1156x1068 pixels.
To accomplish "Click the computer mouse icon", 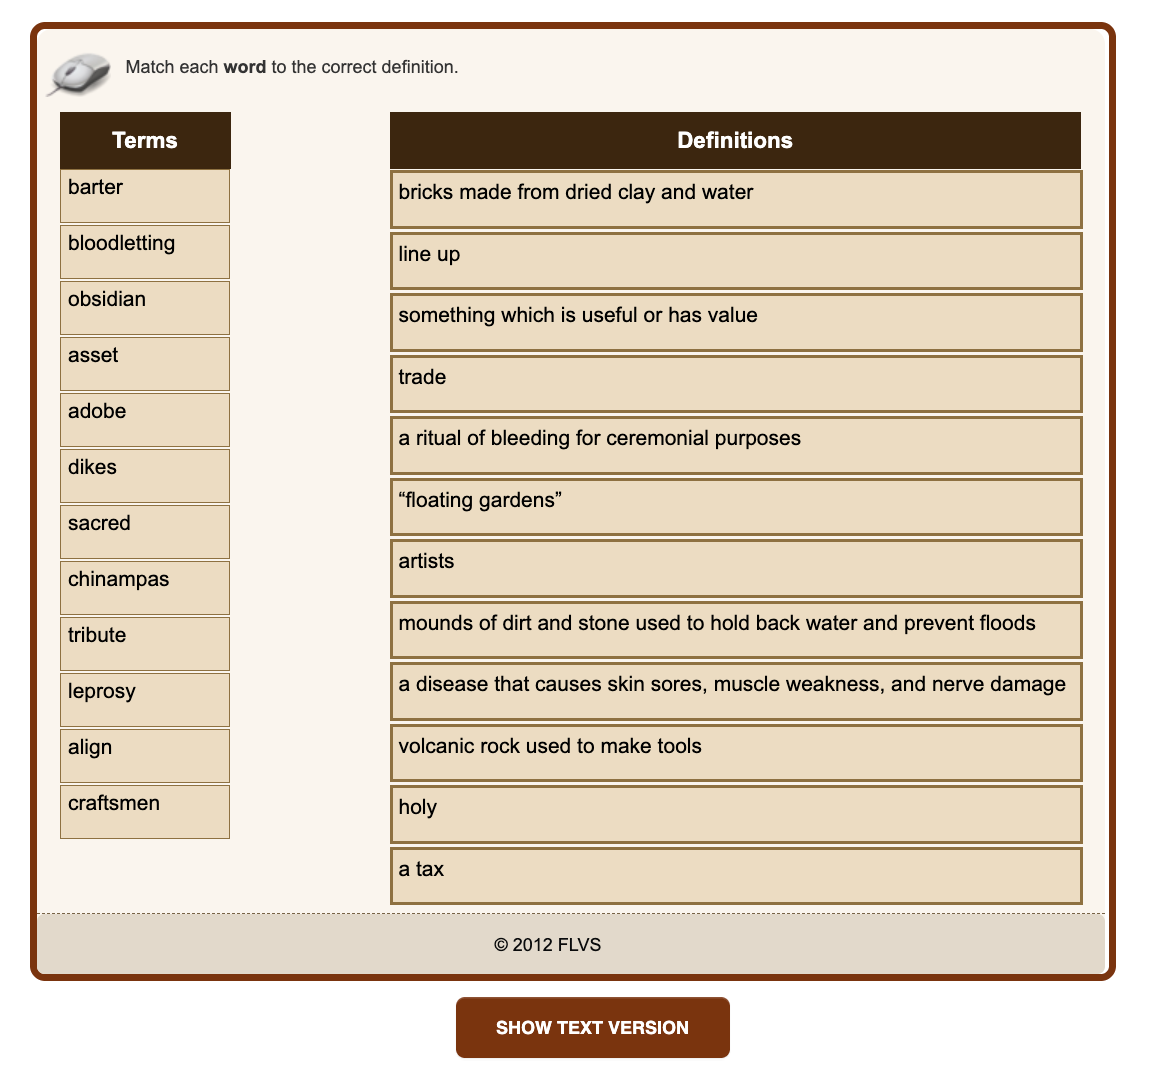I will pyautogui.click(x=80, y=73).
